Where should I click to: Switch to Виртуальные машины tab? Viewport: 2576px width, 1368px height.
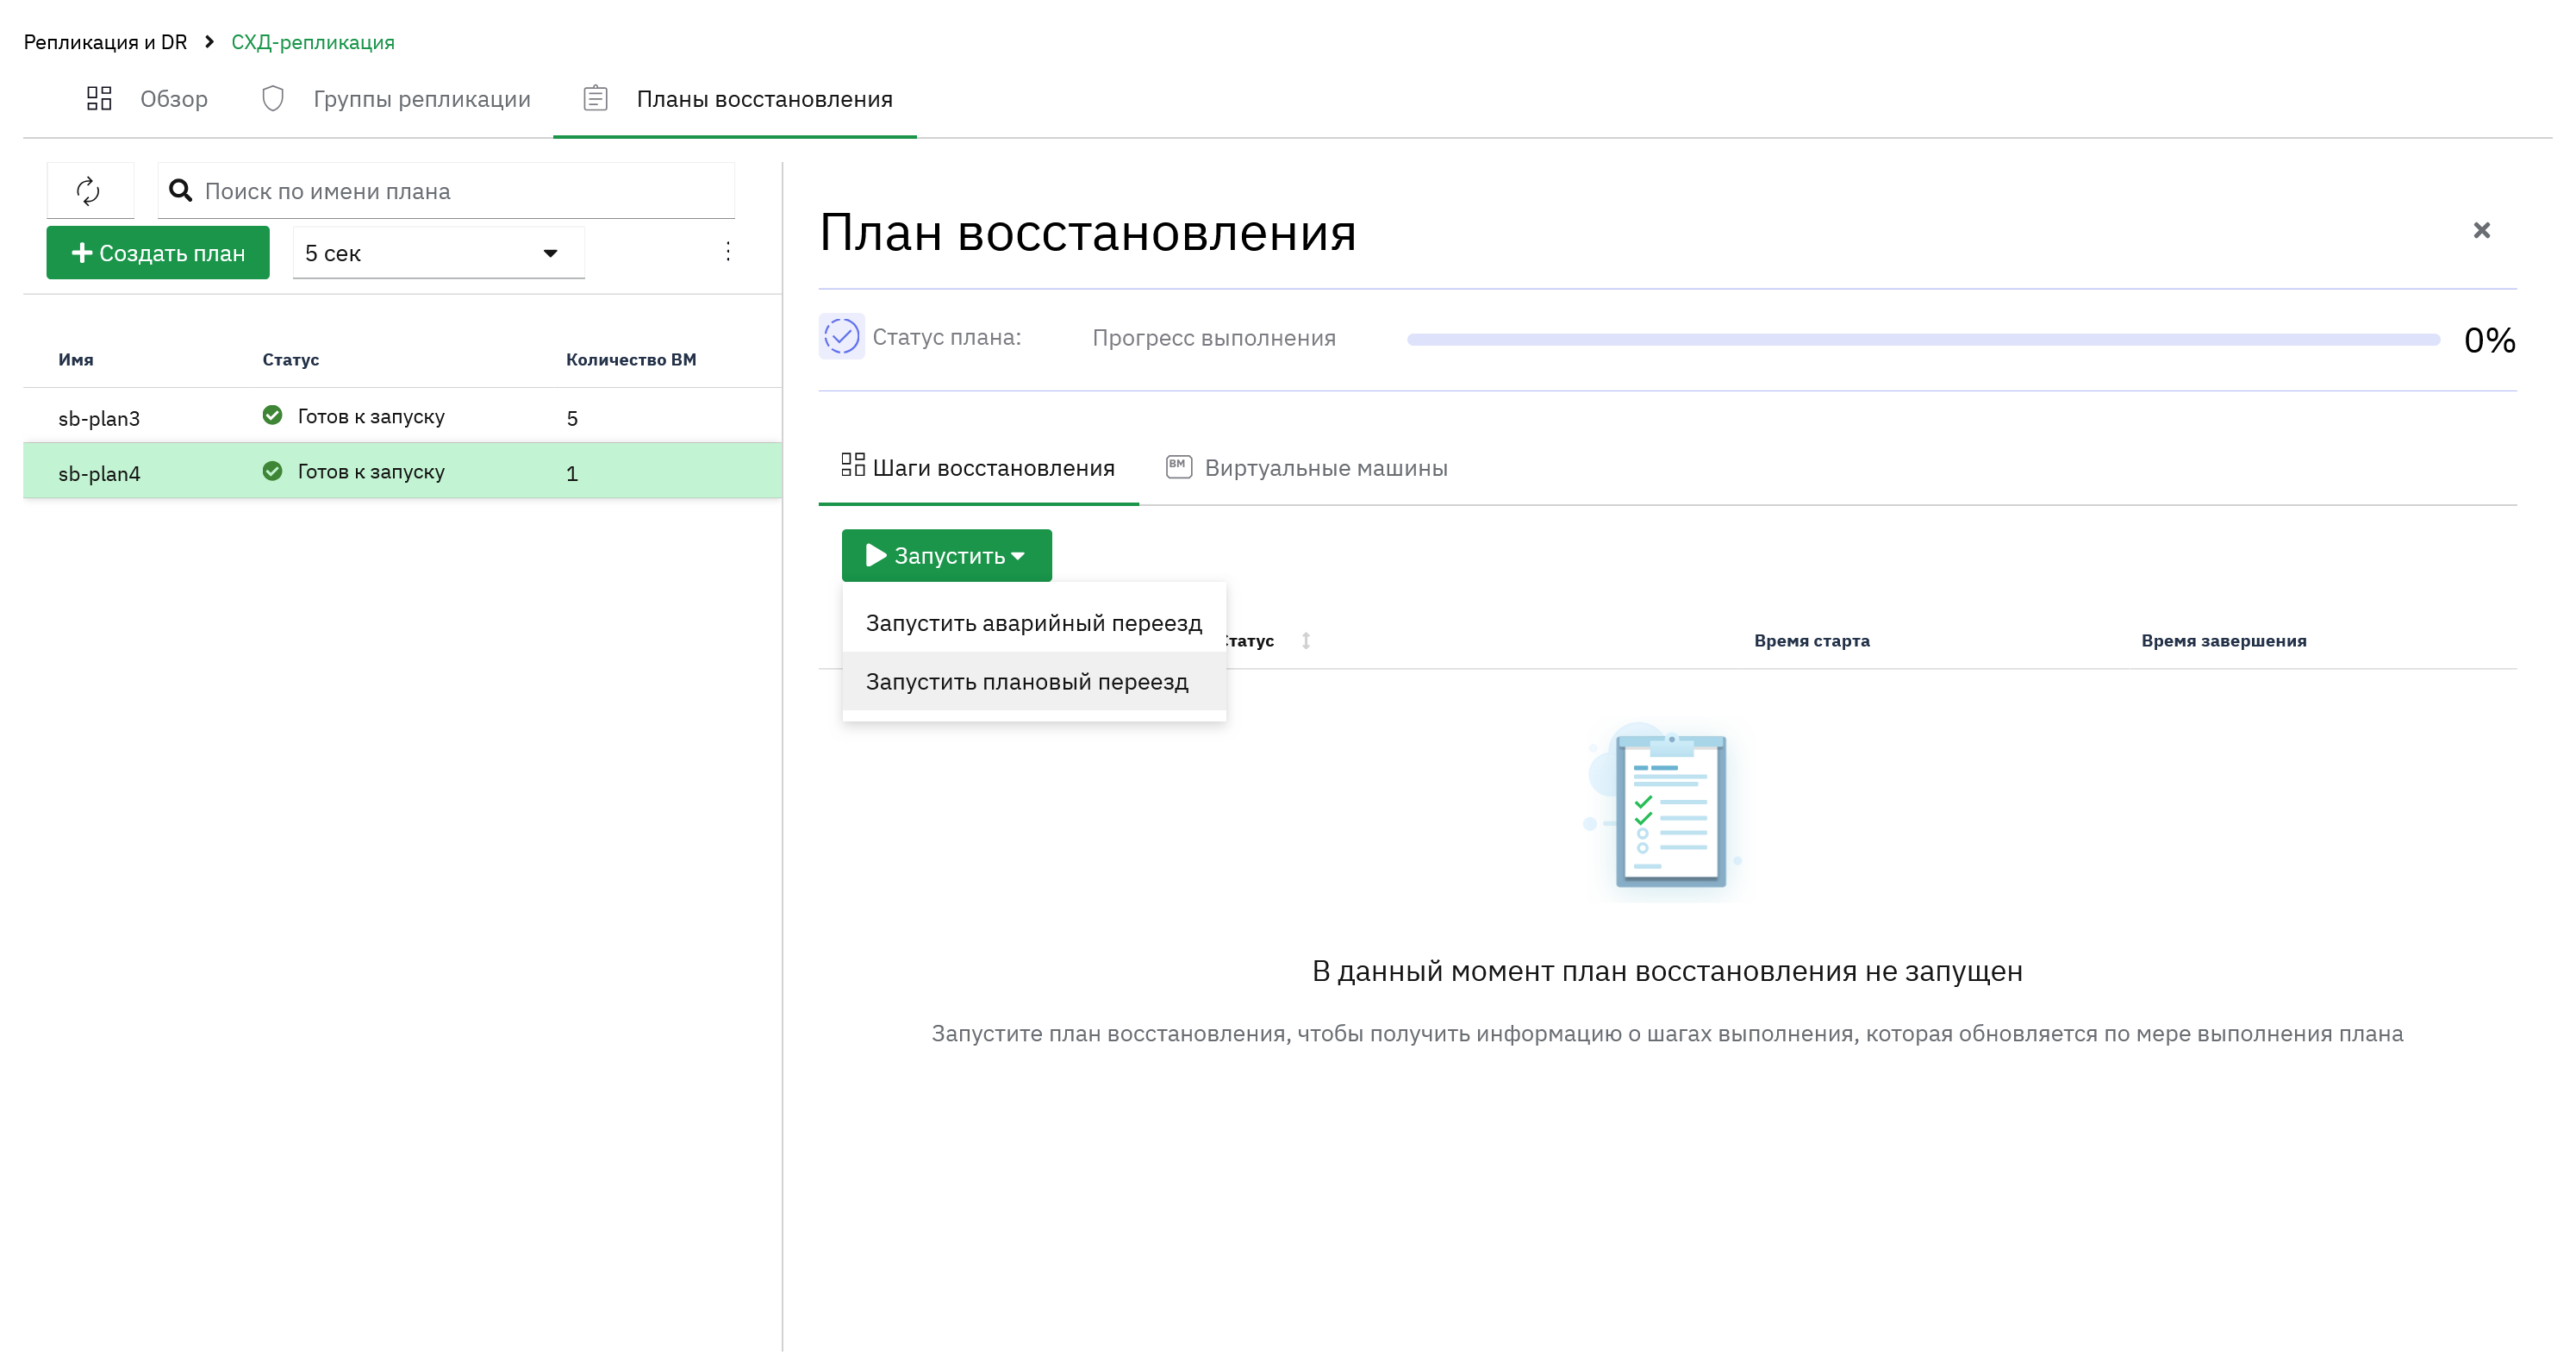pos(1307,468)
